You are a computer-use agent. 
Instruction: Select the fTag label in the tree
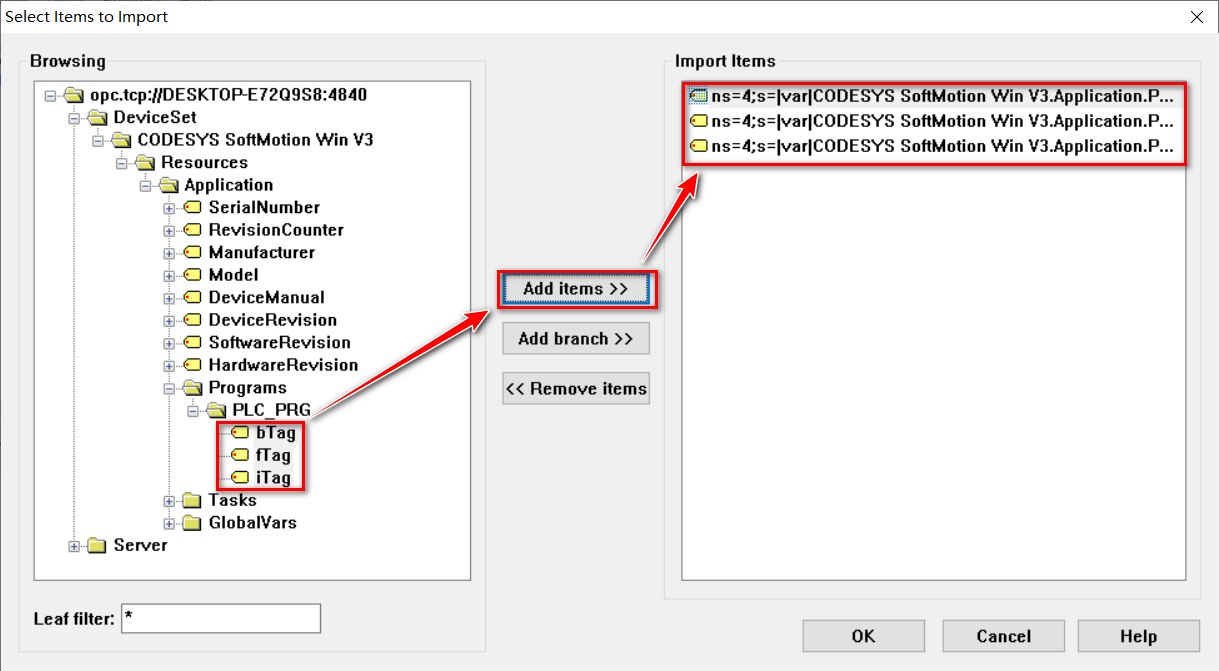pyautogui.click(x=273, y=455)
